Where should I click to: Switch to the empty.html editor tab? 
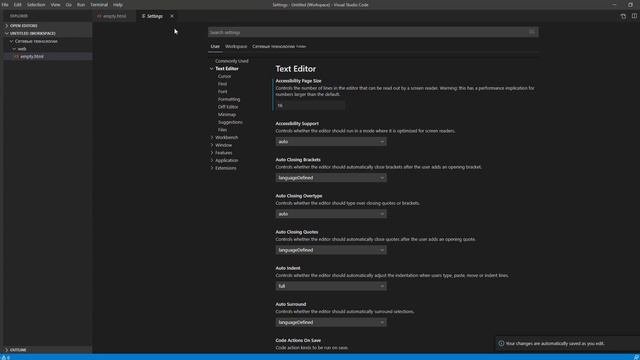tap(114, 16)
